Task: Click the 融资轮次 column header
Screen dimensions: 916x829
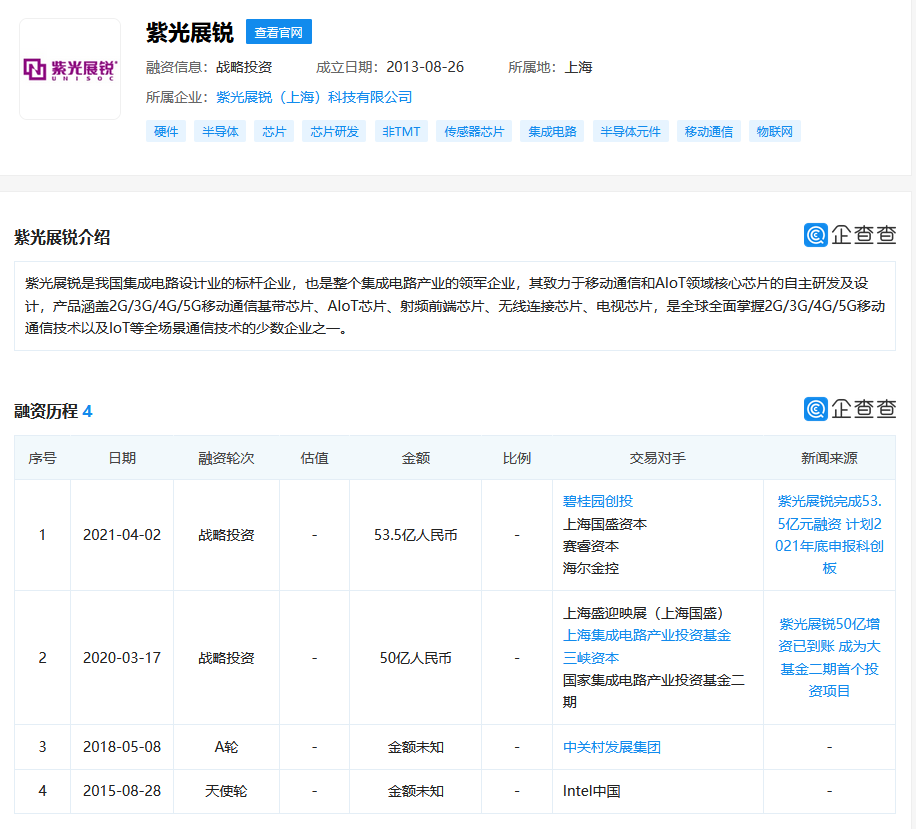Action: click(x=226, y=458)
